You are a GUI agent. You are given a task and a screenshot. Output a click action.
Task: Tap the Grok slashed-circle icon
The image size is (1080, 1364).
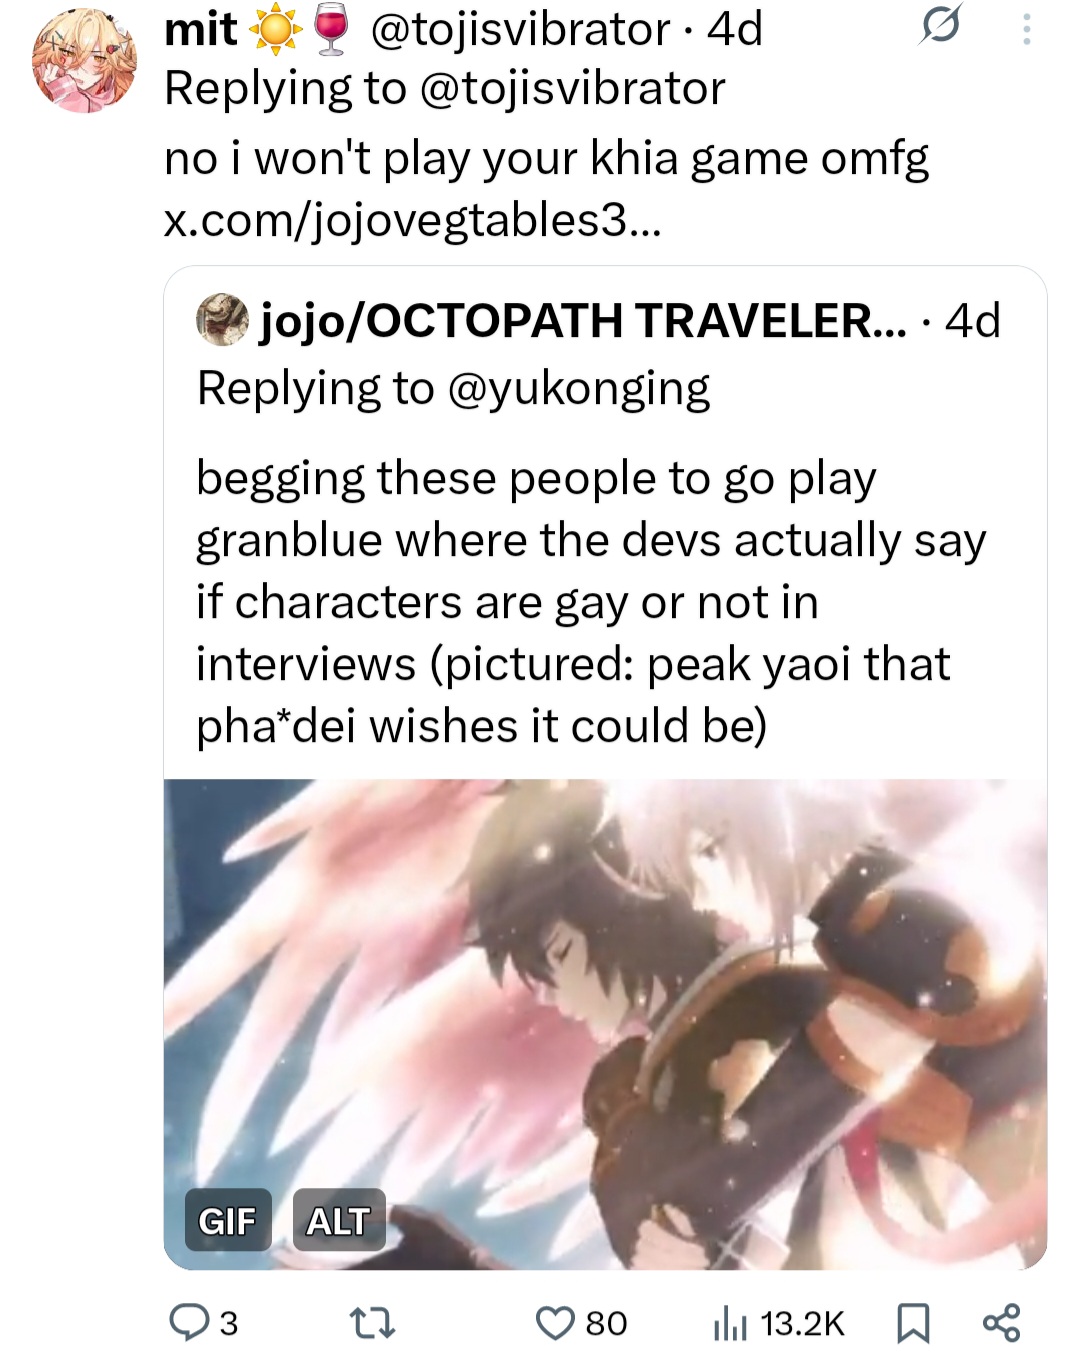pos(942,28)
